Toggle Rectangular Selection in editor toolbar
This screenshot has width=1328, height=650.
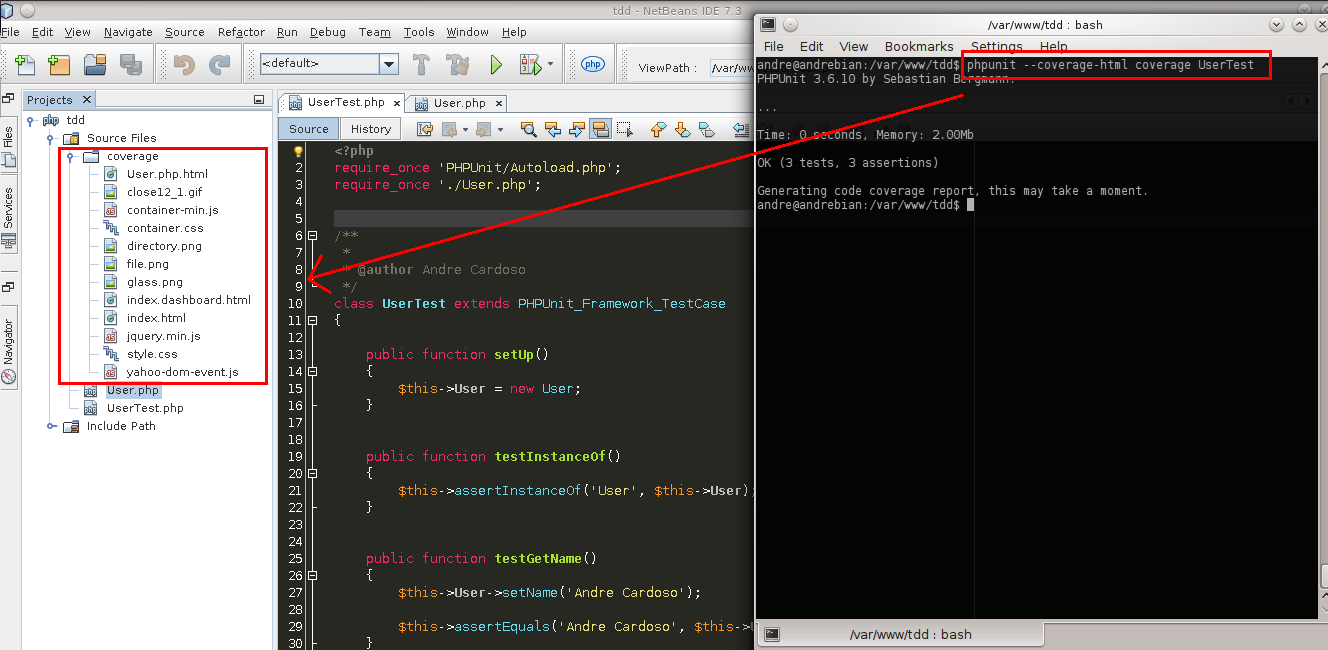625,129
